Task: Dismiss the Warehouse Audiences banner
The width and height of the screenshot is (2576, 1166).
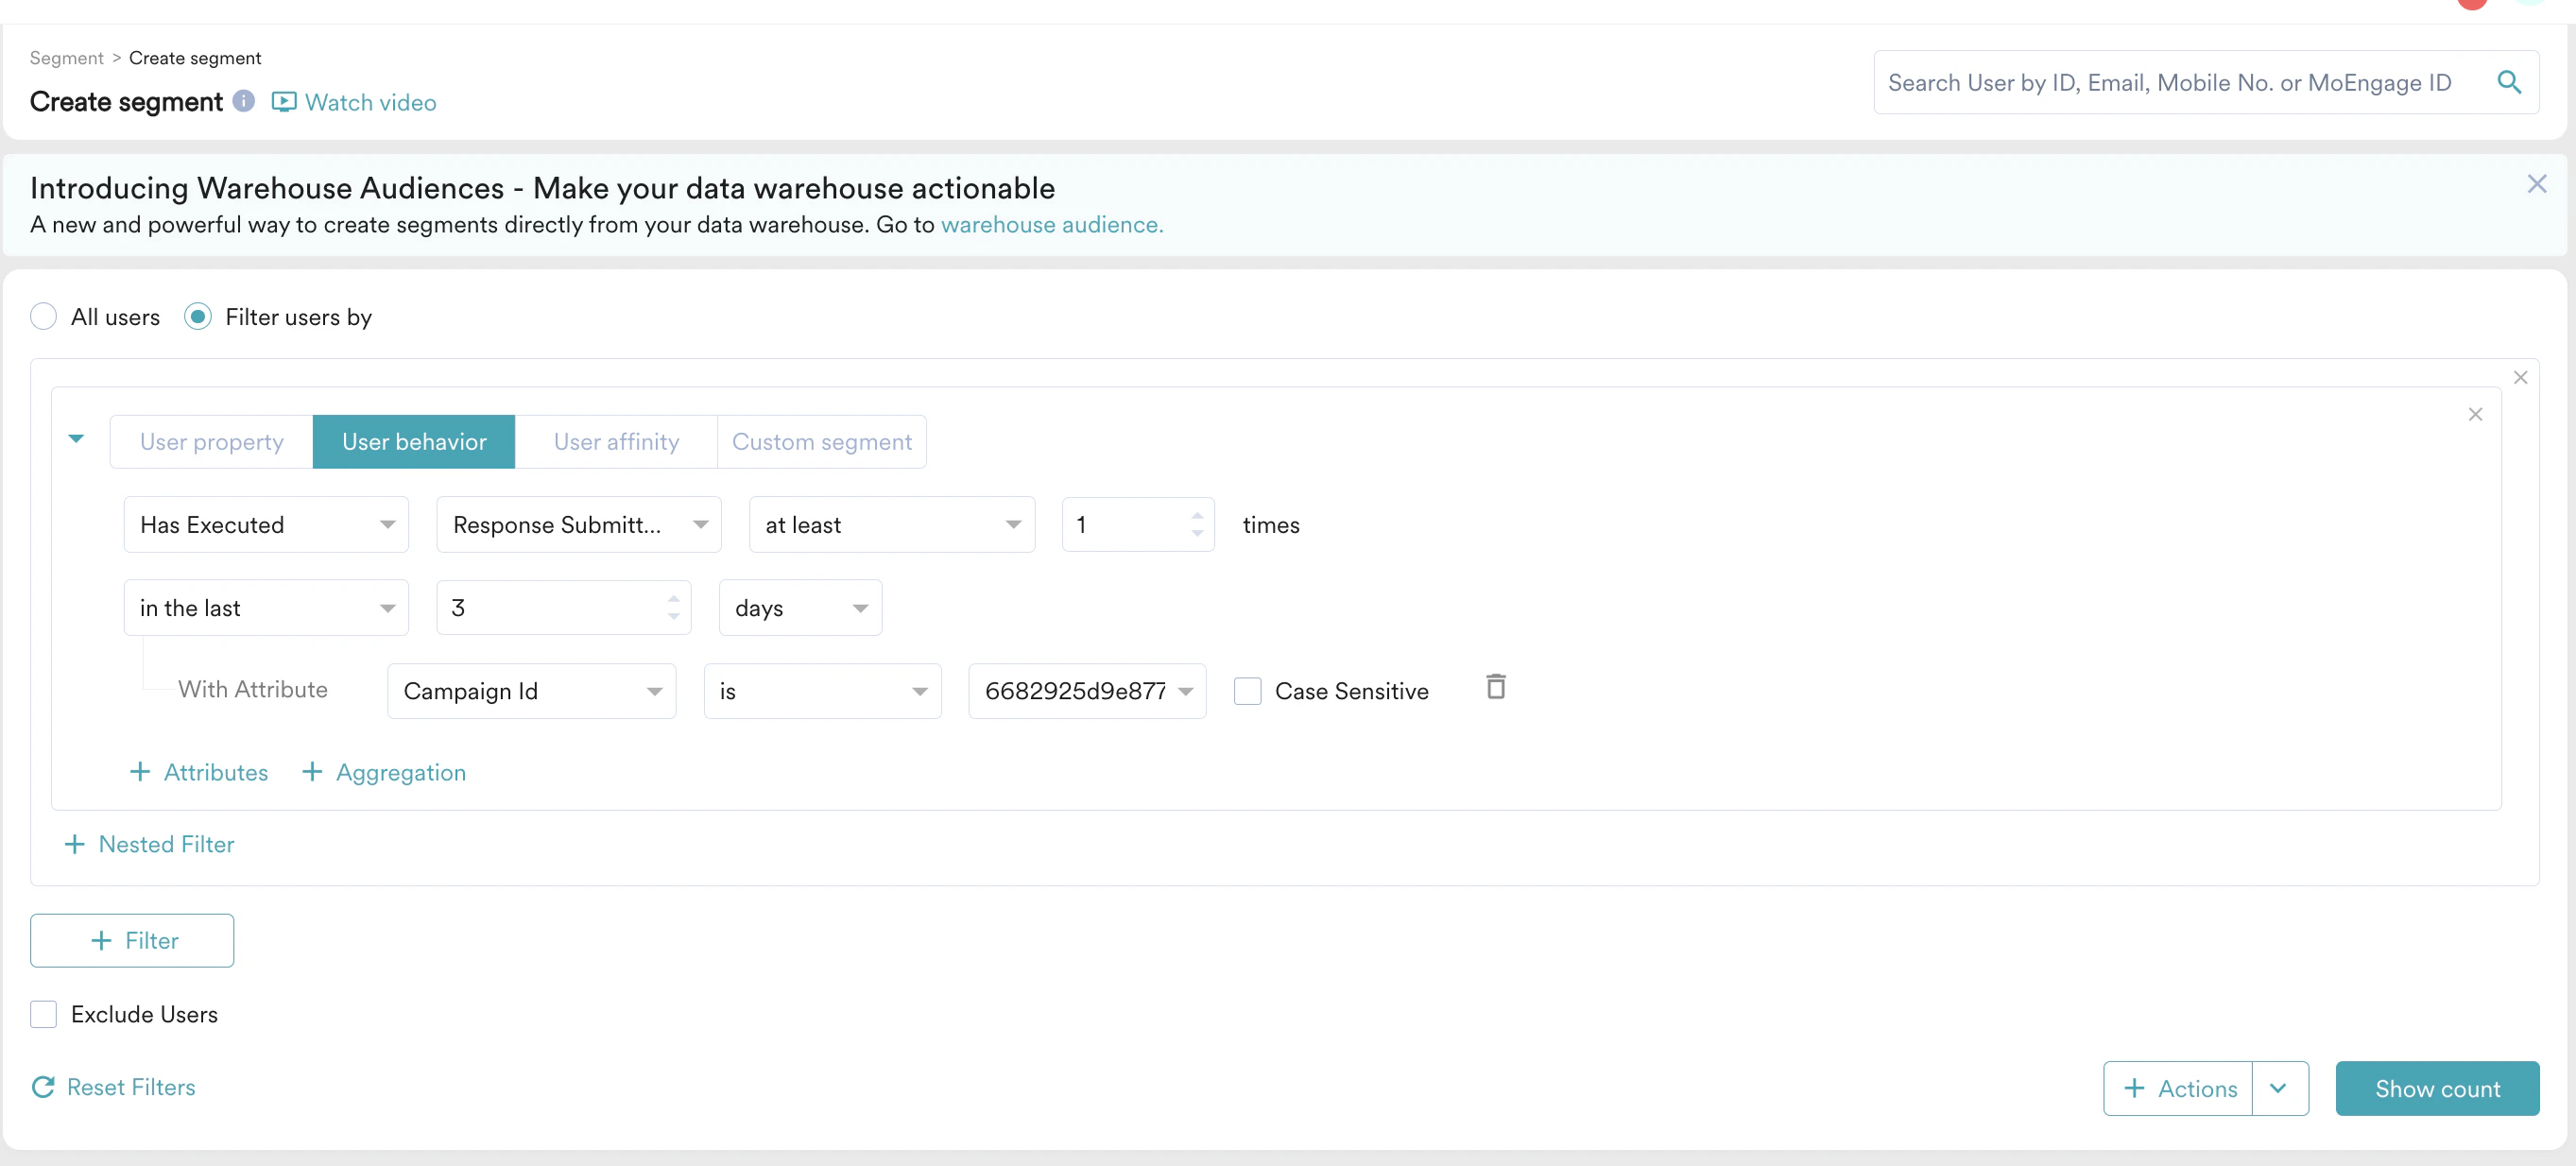Action: point(2536,184)
